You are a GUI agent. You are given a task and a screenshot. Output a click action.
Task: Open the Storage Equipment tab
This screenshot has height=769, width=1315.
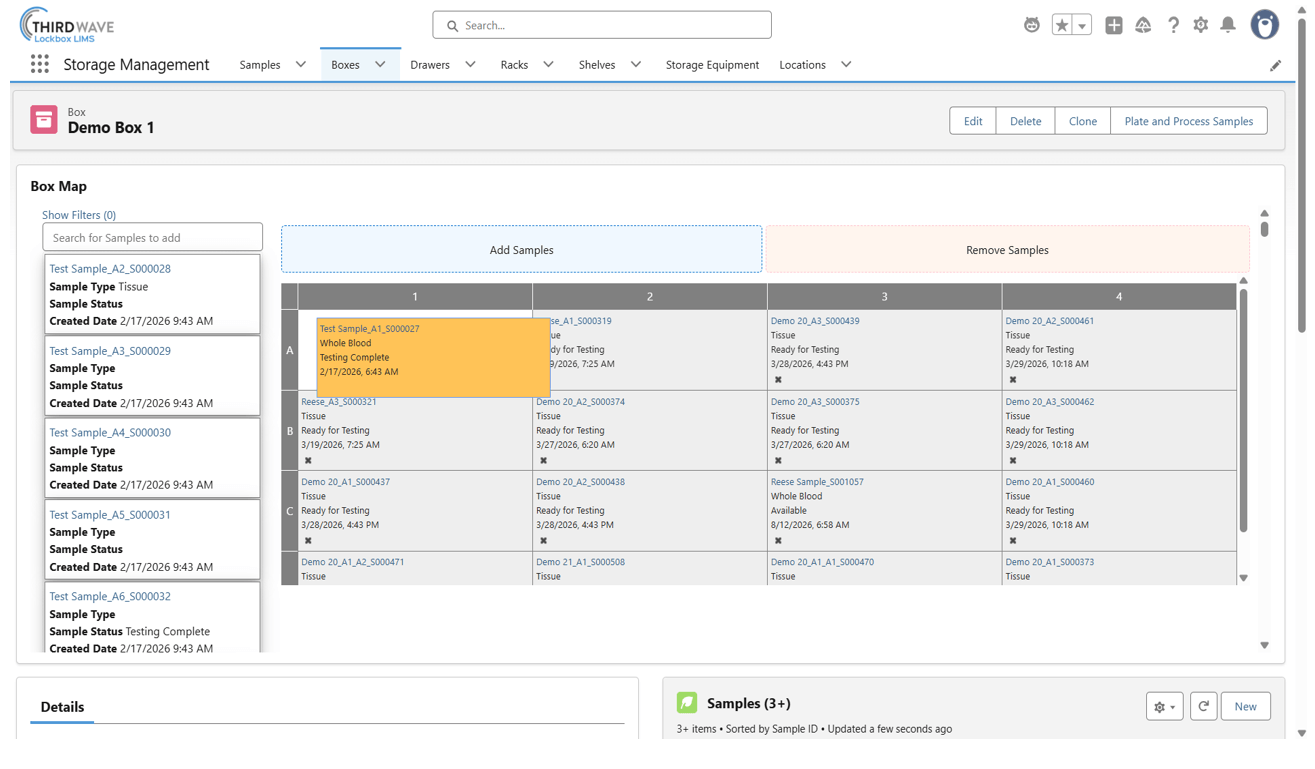click(x=712, y=65)
